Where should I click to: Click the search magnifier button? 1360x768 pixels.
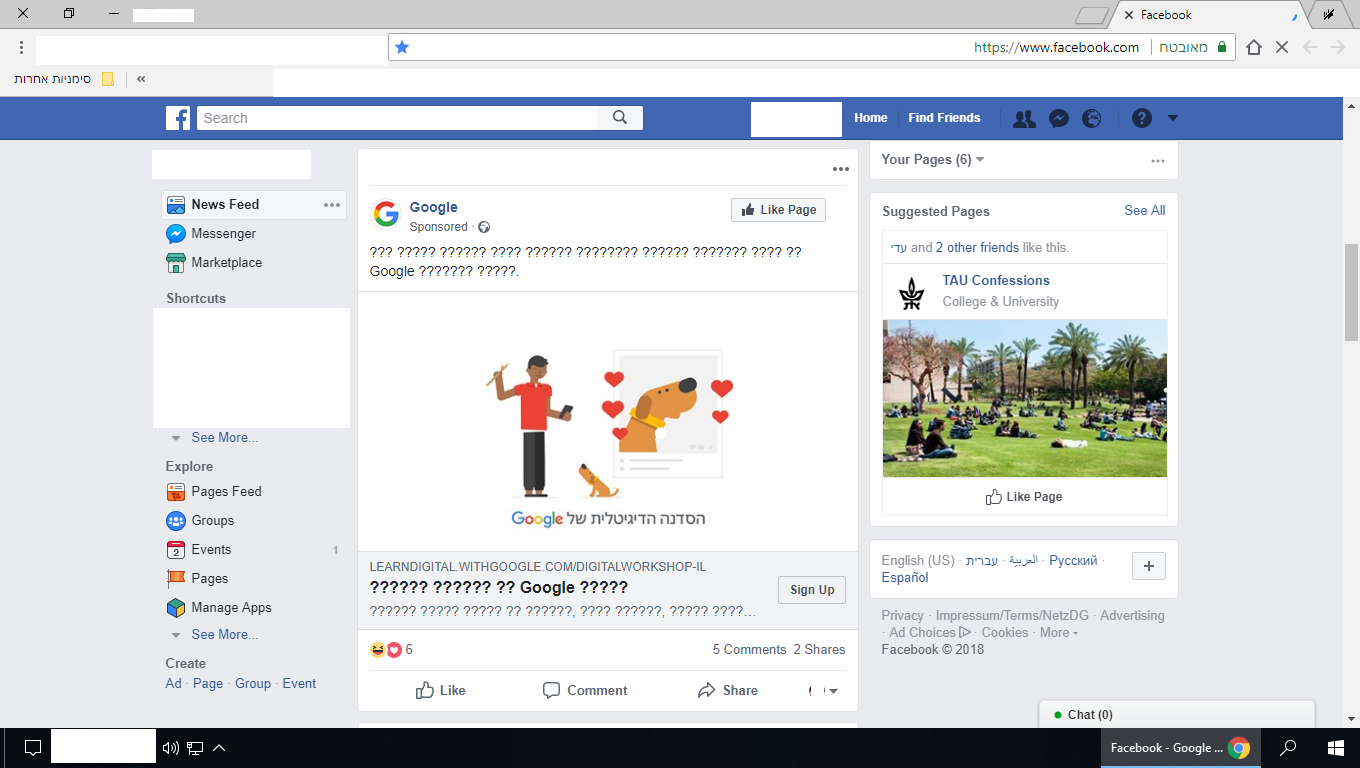tap(620, 118)
